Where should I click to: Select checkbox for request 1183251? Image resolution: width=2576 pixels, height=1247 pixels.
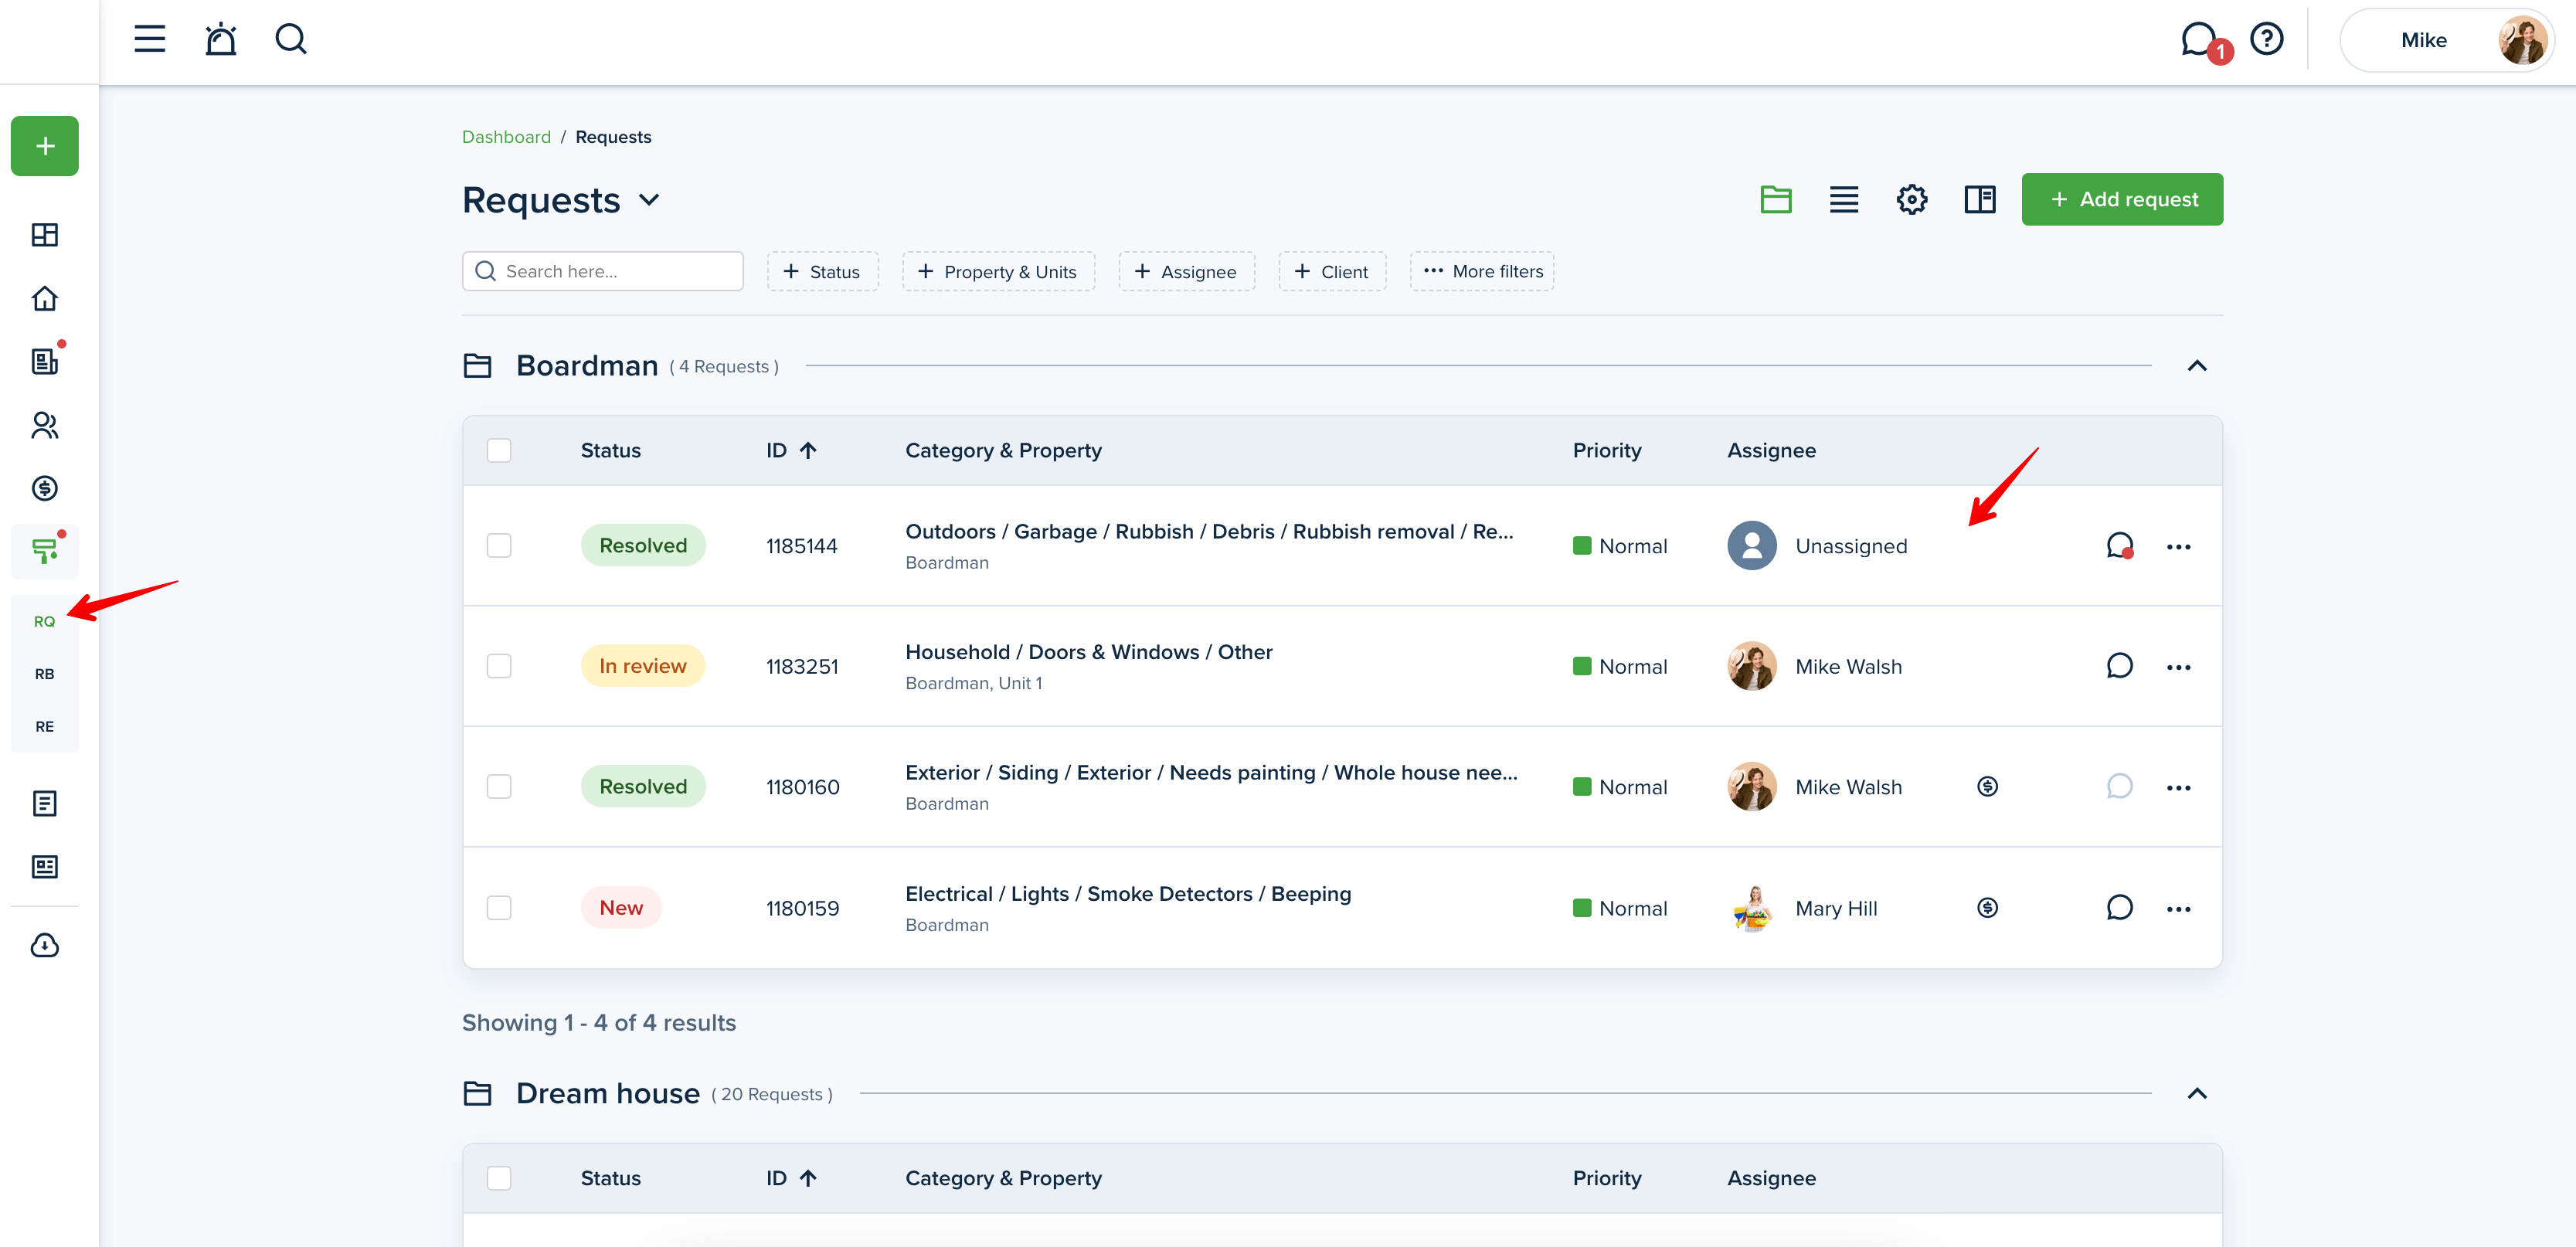[499, 666]
